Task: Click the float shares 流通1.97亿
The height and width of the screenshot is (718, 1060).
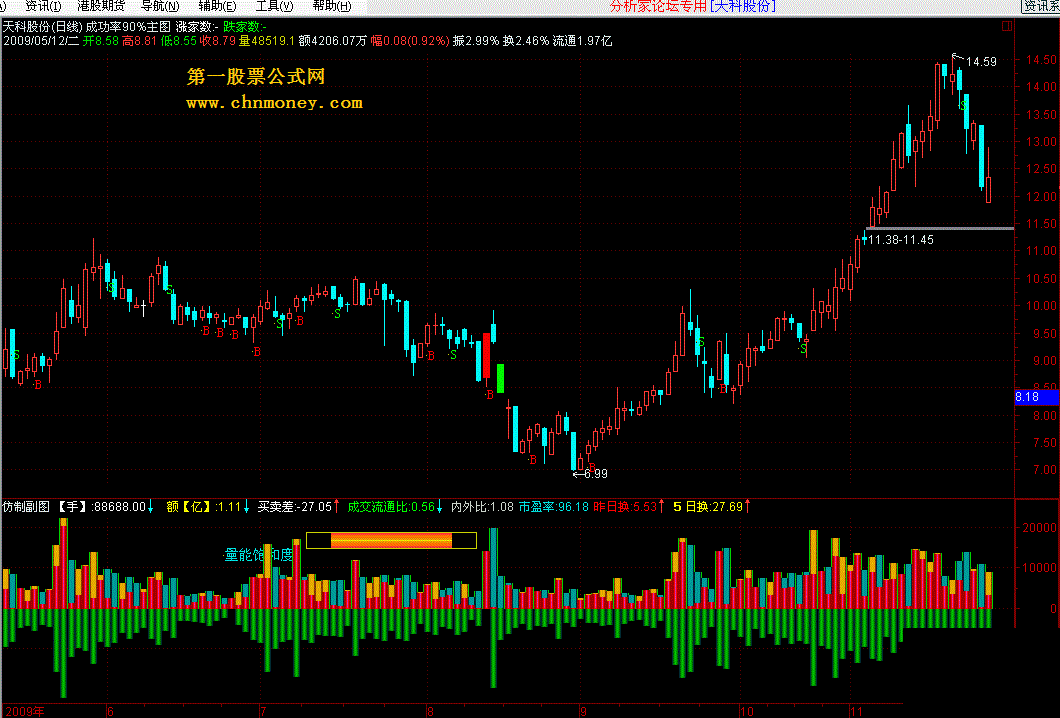Action: click(582, 41)
